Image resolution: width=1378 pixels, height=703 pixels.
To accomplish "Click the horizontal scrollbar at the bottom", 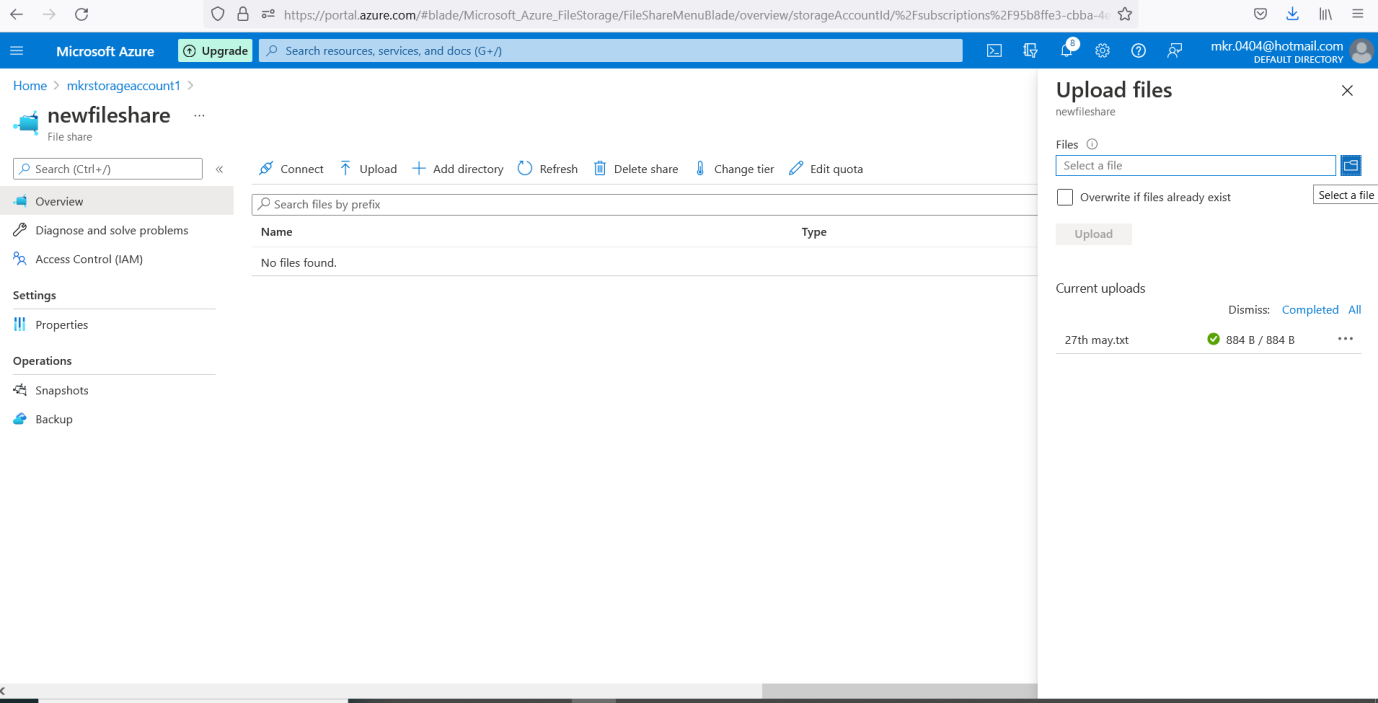I will coord(899,691).
